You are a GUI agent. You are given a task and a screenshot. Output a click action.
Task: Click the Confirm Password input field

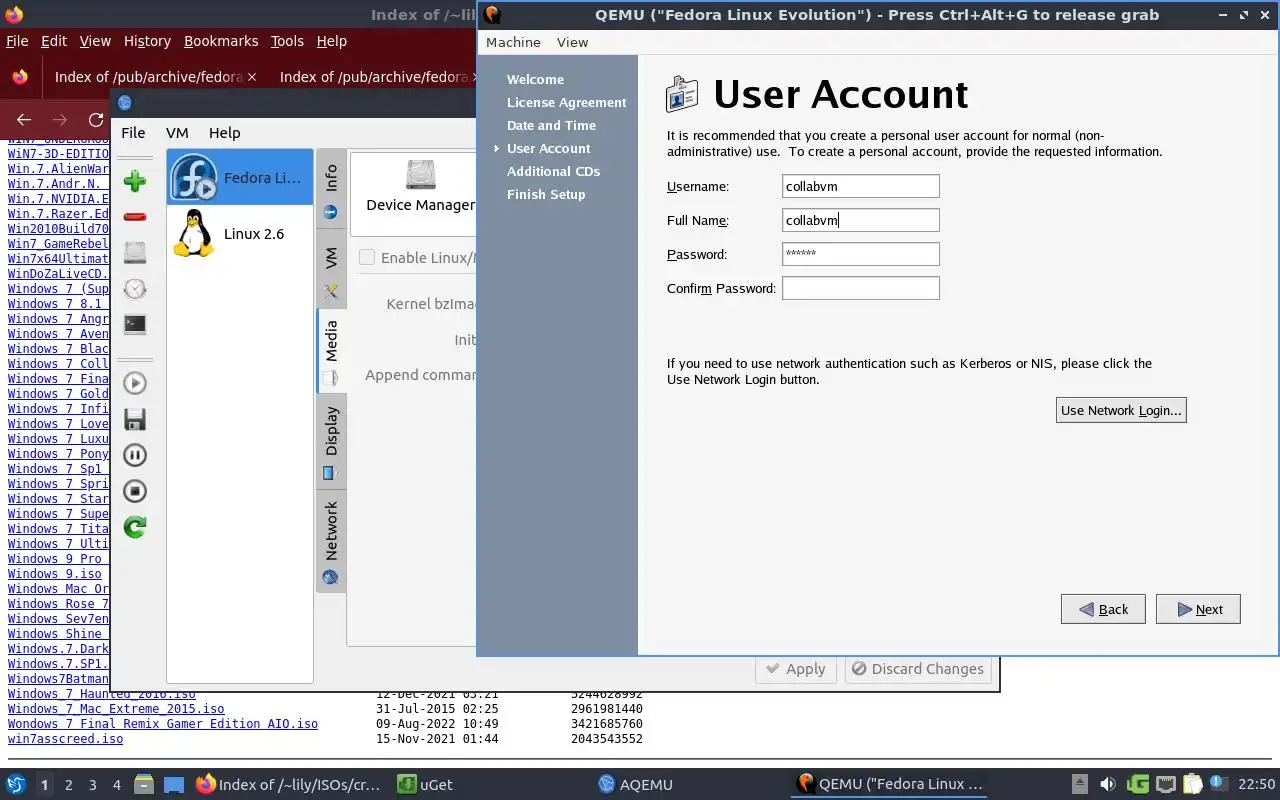[x=861, y=288]
